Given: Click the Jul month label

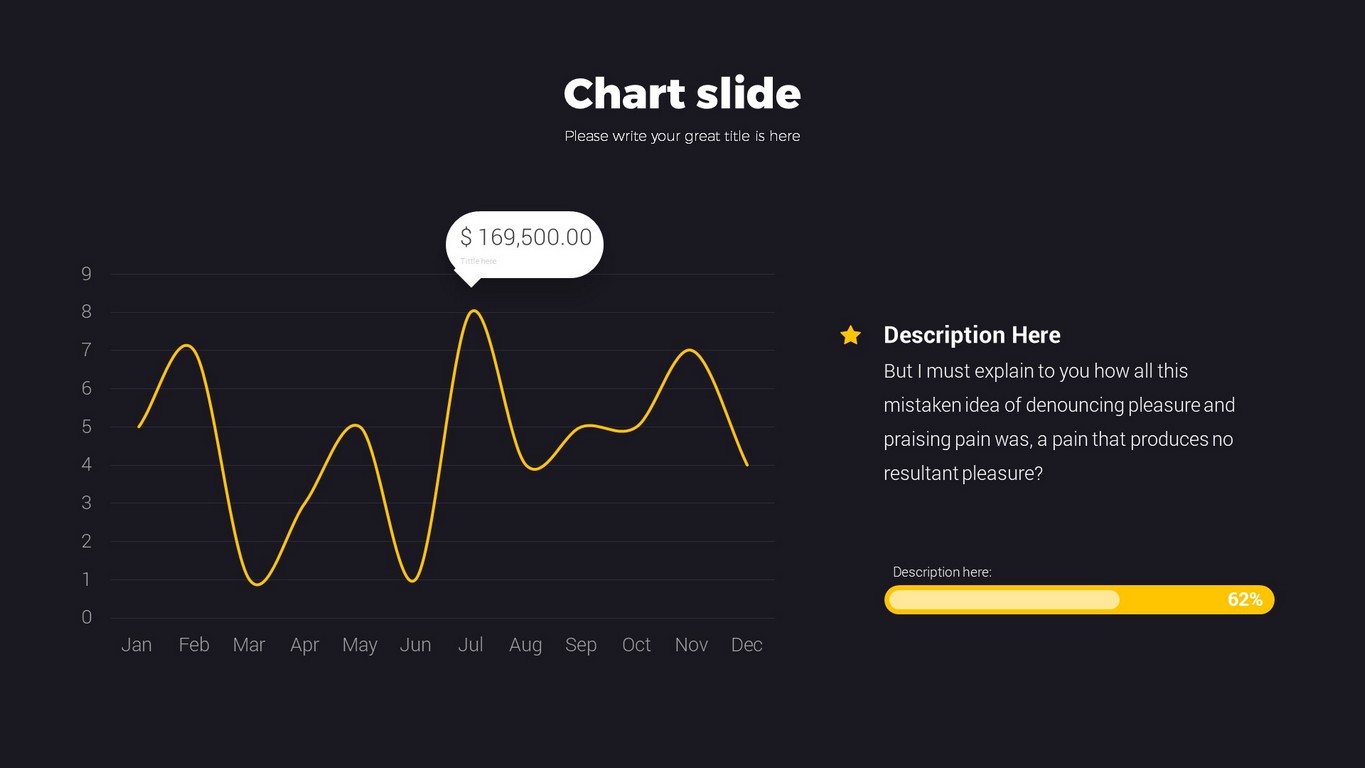Looking at the screenshot, I should point(471,645).
